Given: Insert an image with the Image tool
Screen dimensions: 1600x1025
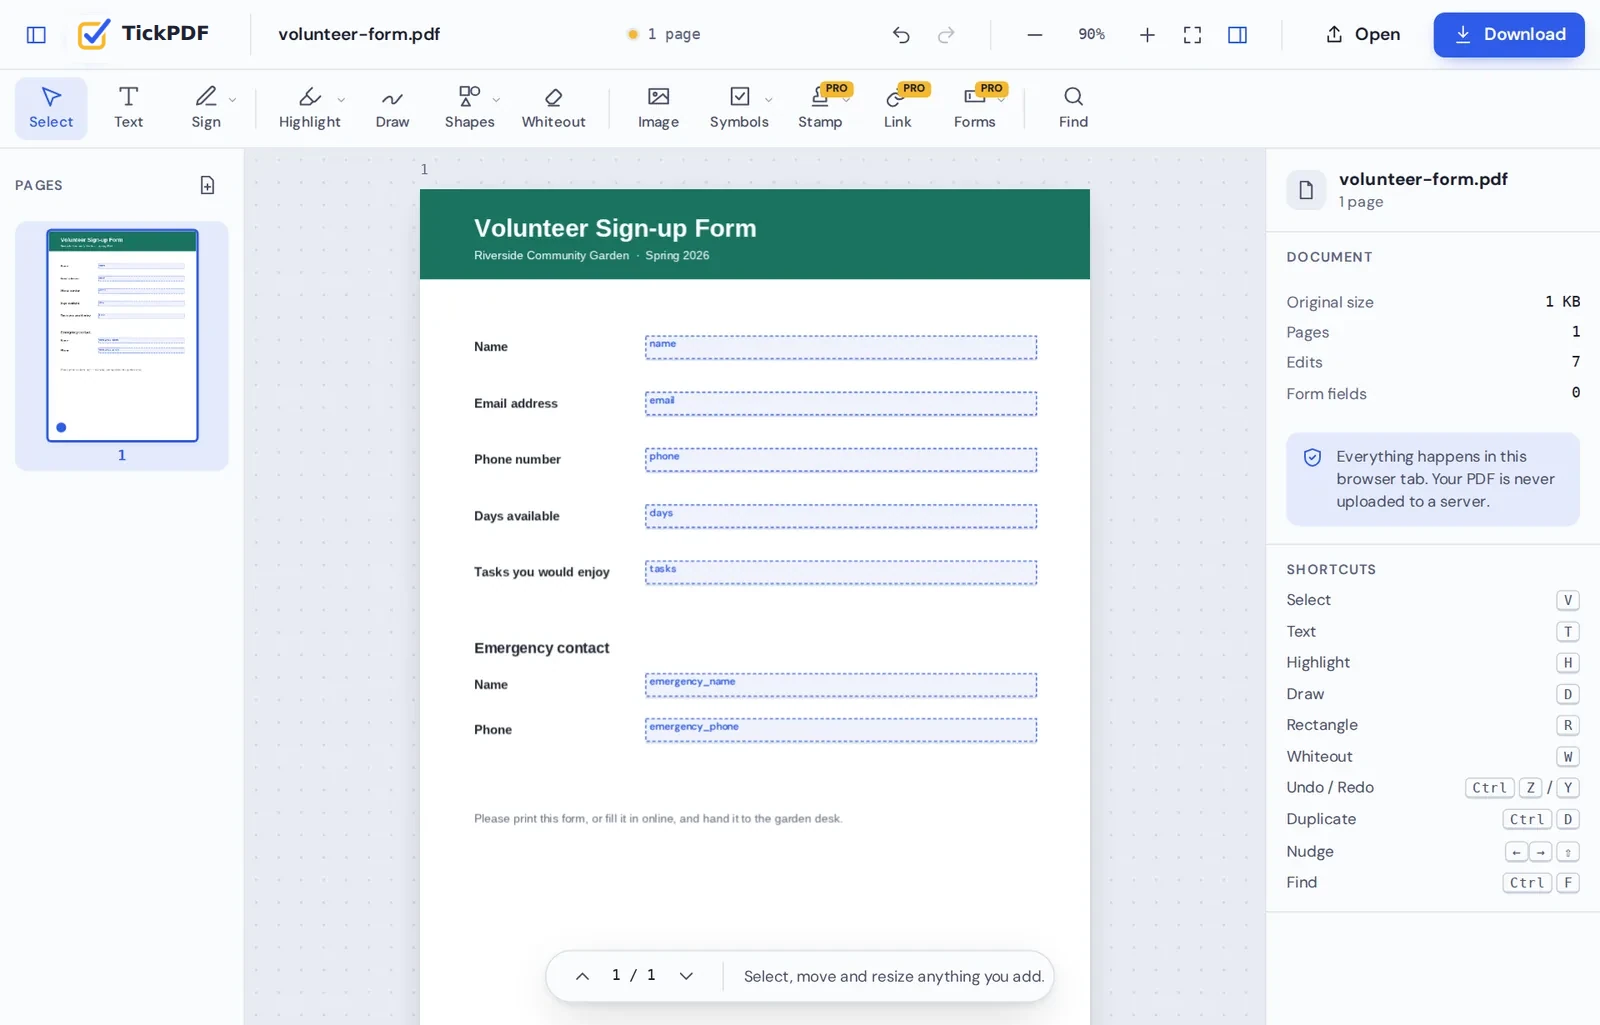Looking at the screenshot, I should (x=658, y=108).
